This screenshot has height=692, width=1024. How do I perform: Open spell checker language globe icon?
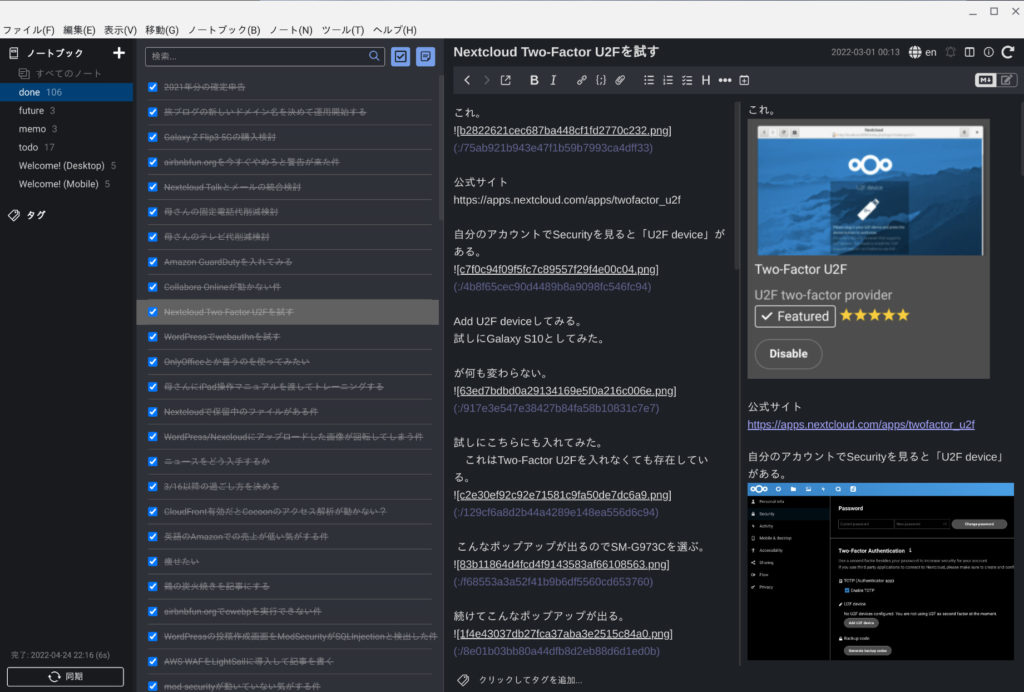pyautogui.click(x=915, y=52)
